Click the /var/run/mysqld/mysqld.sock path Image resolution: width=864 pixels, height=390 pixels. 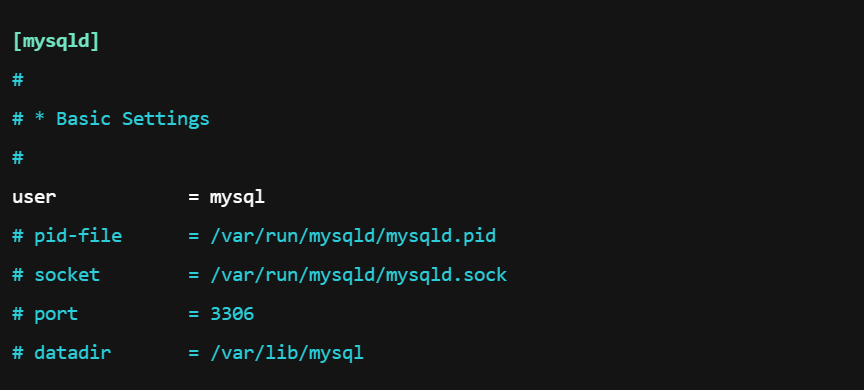[x=359, y=275]
